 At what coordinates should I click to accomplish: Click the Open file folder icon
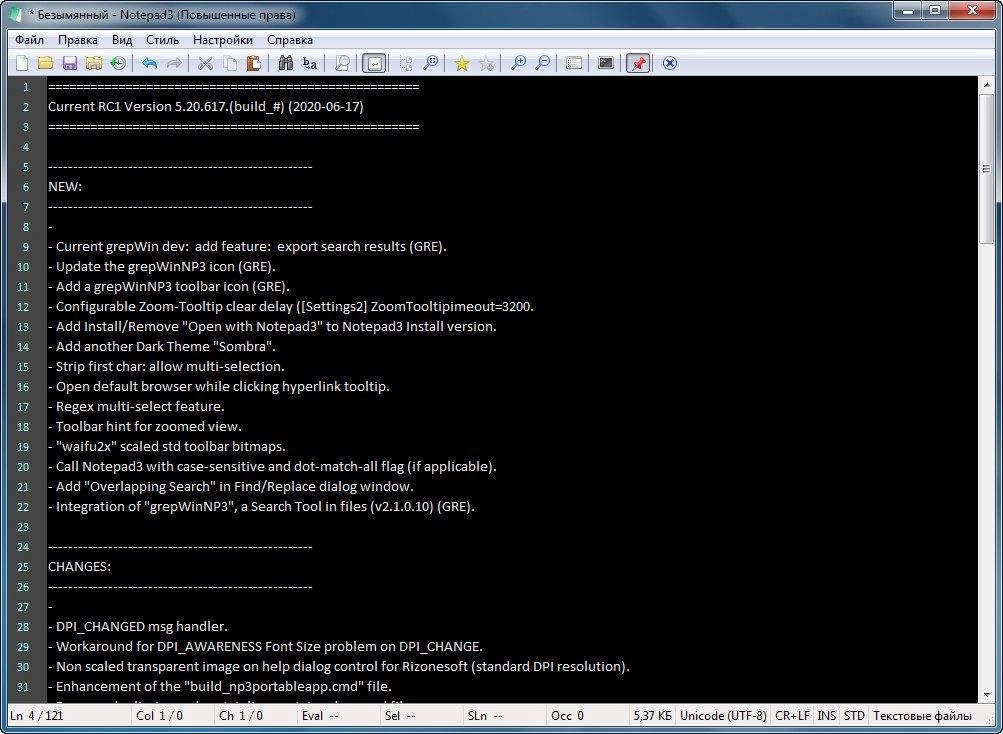pos(45,63)
